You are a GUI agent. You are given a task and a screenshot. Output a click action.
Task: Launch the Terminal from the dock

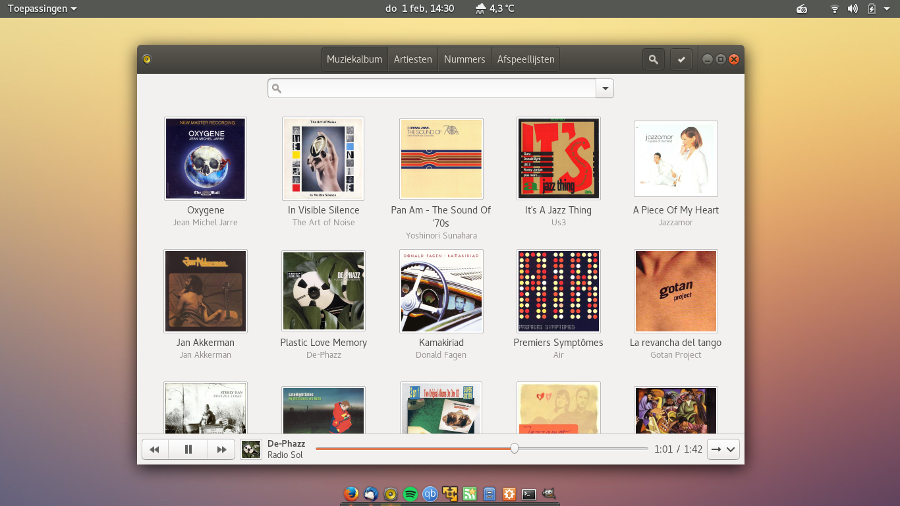[529, 494]
